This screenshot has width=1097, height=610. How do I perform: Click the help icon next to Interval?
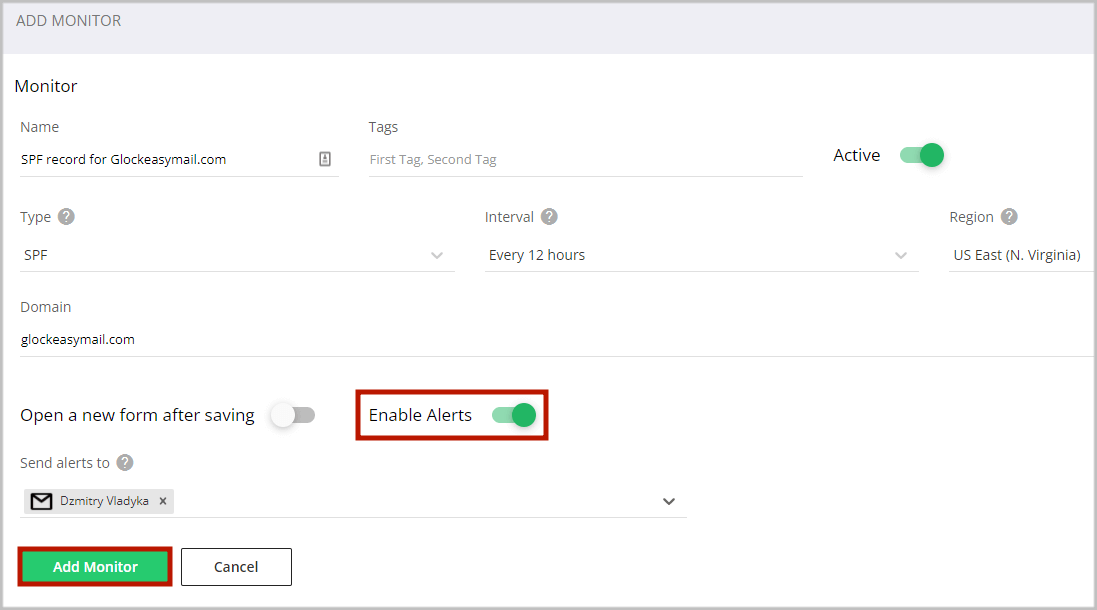pyautogui.click(x=549, y=217)
